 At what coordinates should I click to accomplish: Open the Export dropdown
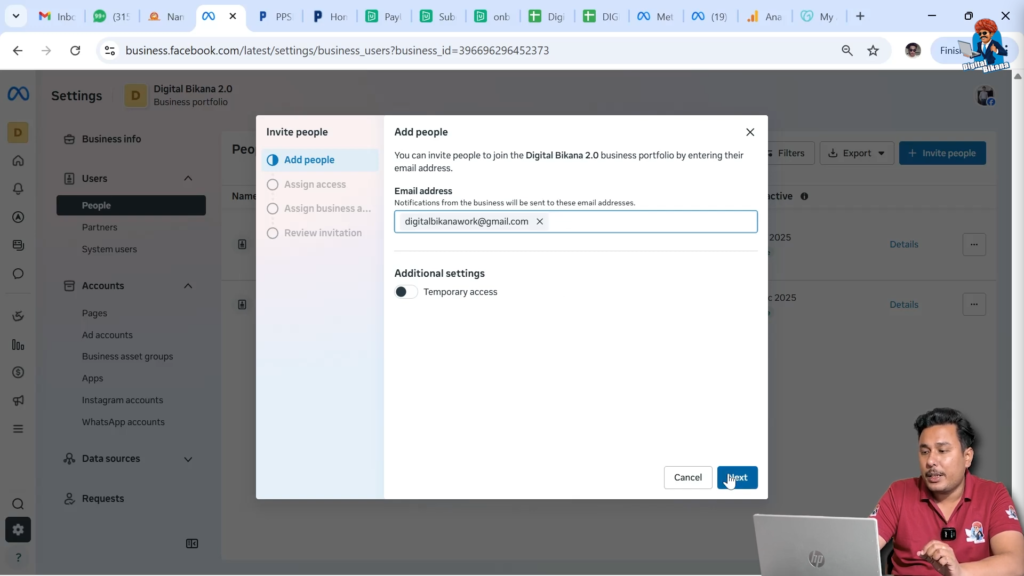click(856, 153)
